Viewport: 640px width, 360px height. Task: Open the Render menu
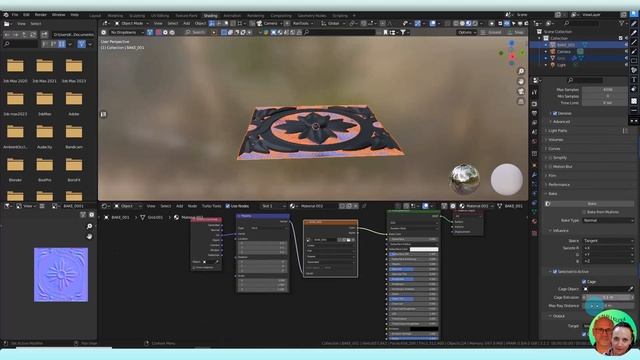(x=41, y=15)
